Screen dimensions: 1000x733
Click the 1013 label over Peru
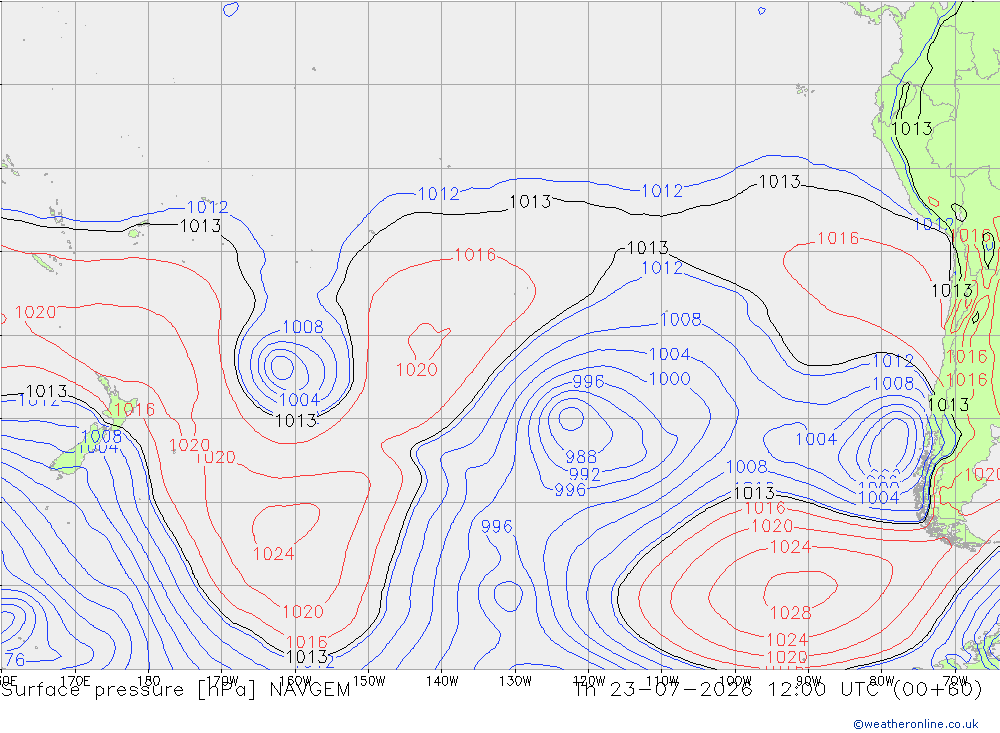[x=911, y=129]
